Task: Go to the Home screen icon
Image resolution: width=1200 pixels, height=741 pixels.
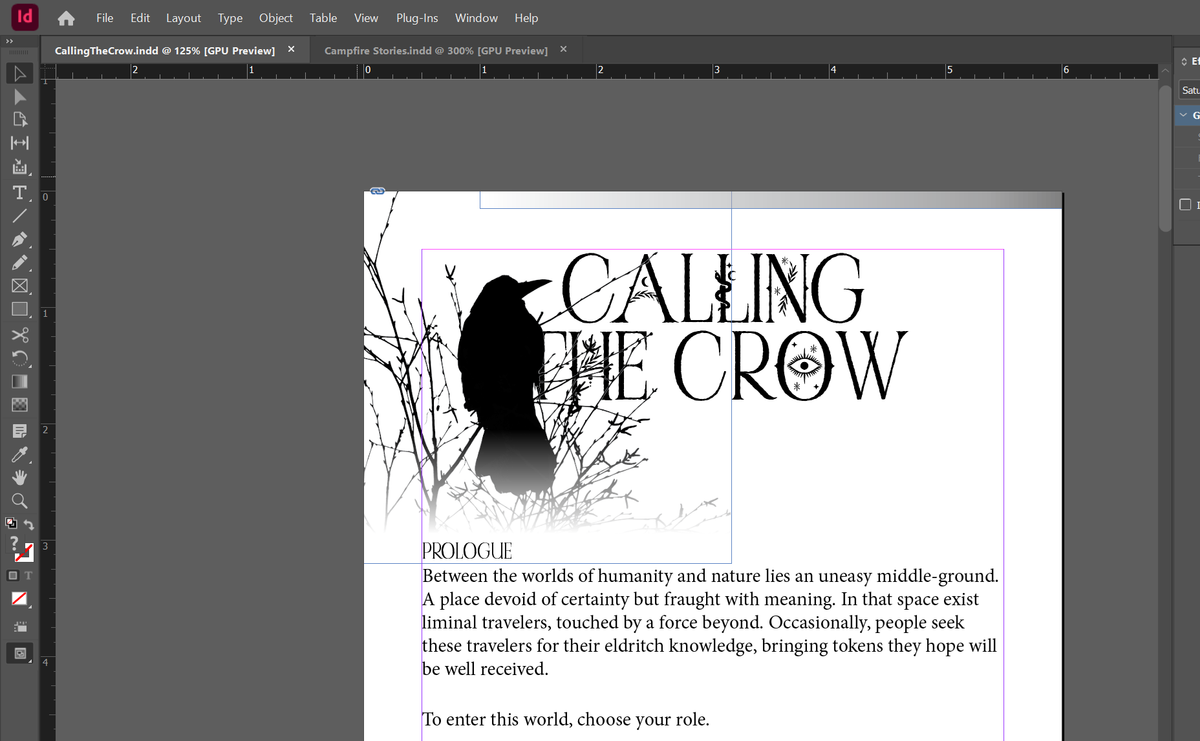Action: pyautogui.click(x=66, y=18)
